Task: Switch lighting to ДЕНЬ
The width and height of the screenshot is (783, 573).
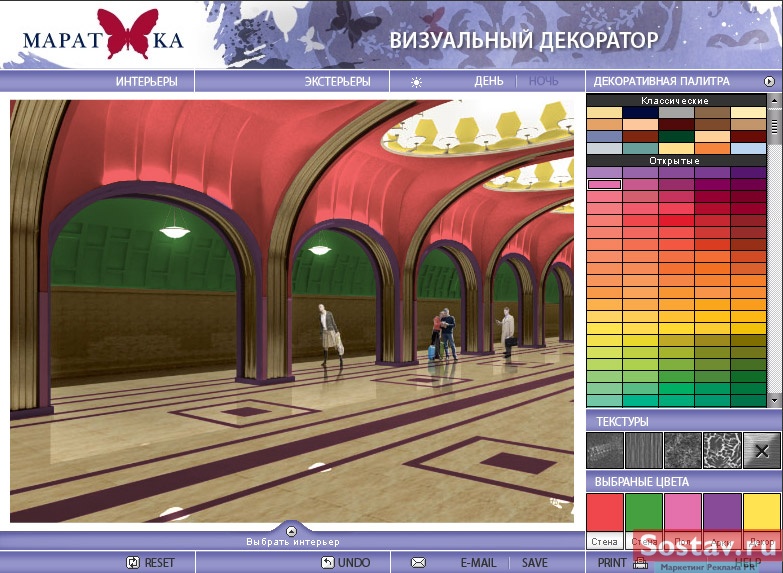Action: pyautogui.click(x=489, y=81)
